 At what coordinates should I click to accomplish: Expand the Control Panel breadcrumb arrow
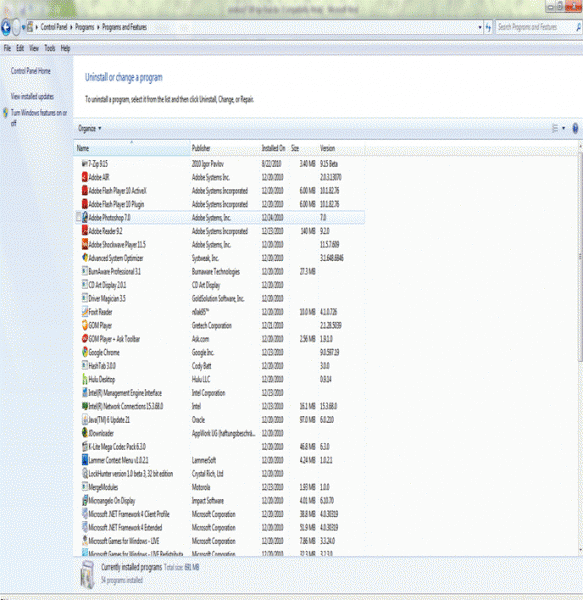(71, 27)
